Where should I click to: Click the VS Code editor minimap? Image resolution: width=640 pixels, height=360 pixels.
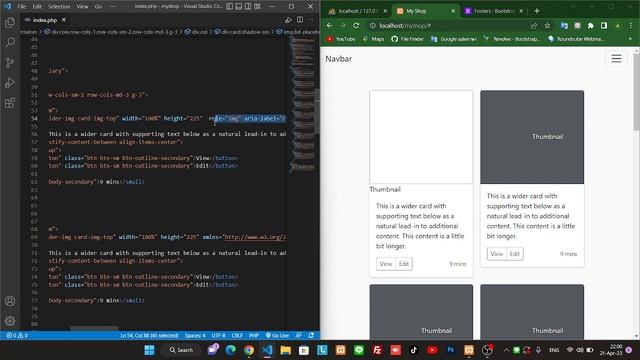[x=303, y=104]
